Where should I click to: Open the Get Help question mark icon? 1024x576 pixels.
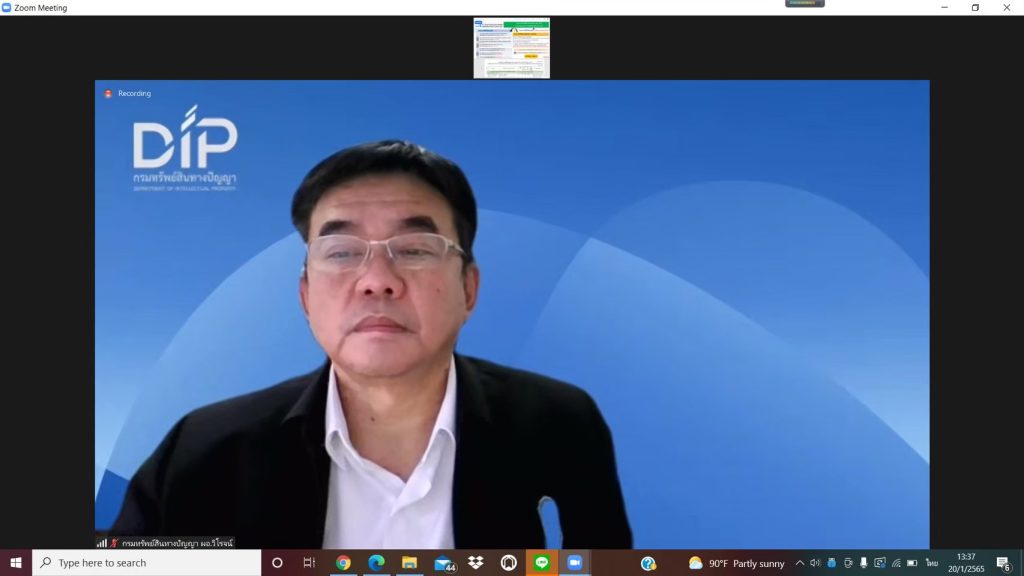click(648, 563)
